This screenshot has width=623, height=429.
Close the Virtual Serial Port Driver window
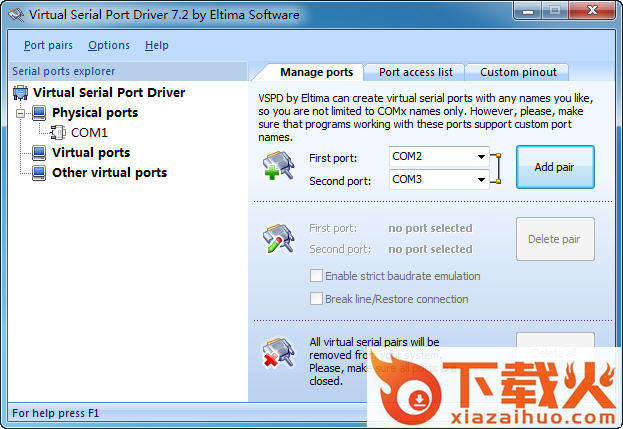(x=592, y=11)
